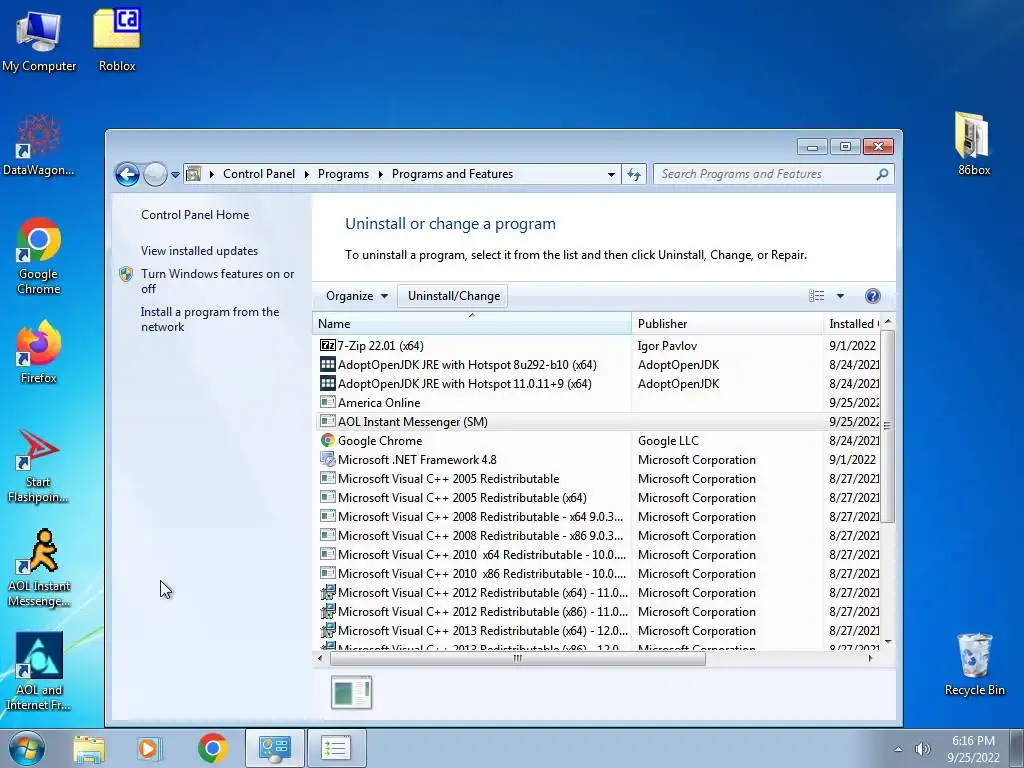The height and width of the screenshot is (768, 1024).
Task: Open the recent pages dropdown arrow
Action: (175, 175)
